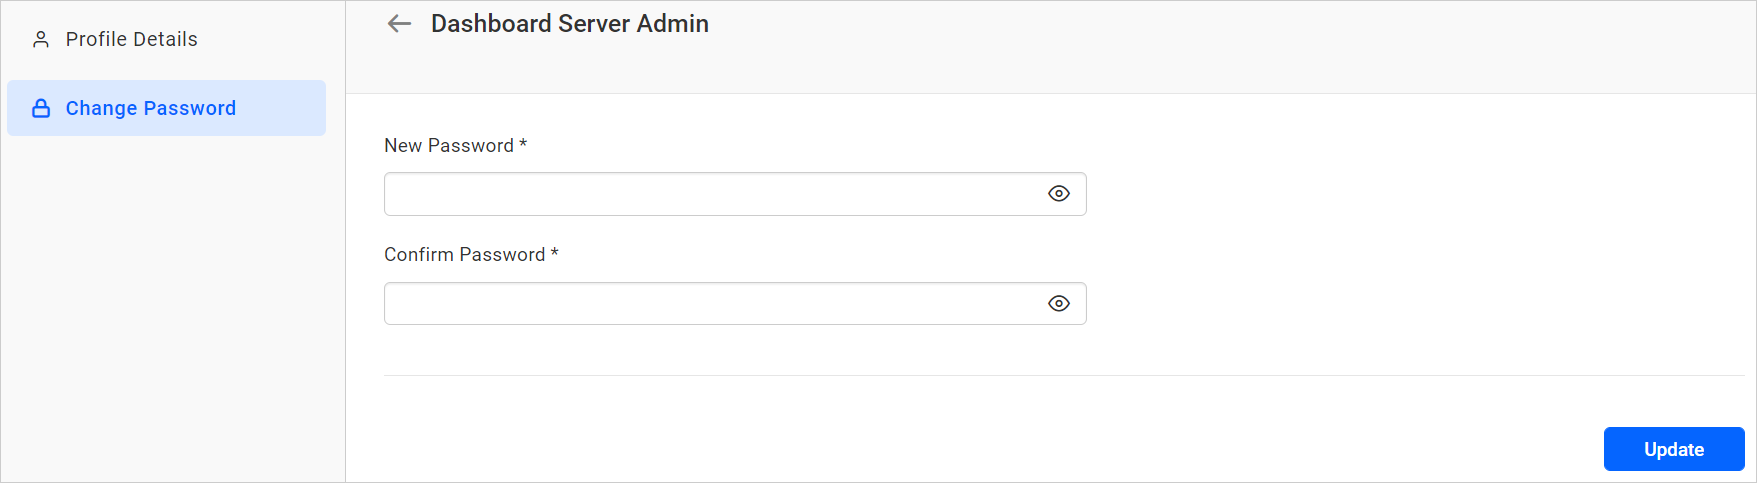Image resolution: width=1757 pixels, height=483 pixels.
Task: Open the Profile Details section
Action: (131, 39)
